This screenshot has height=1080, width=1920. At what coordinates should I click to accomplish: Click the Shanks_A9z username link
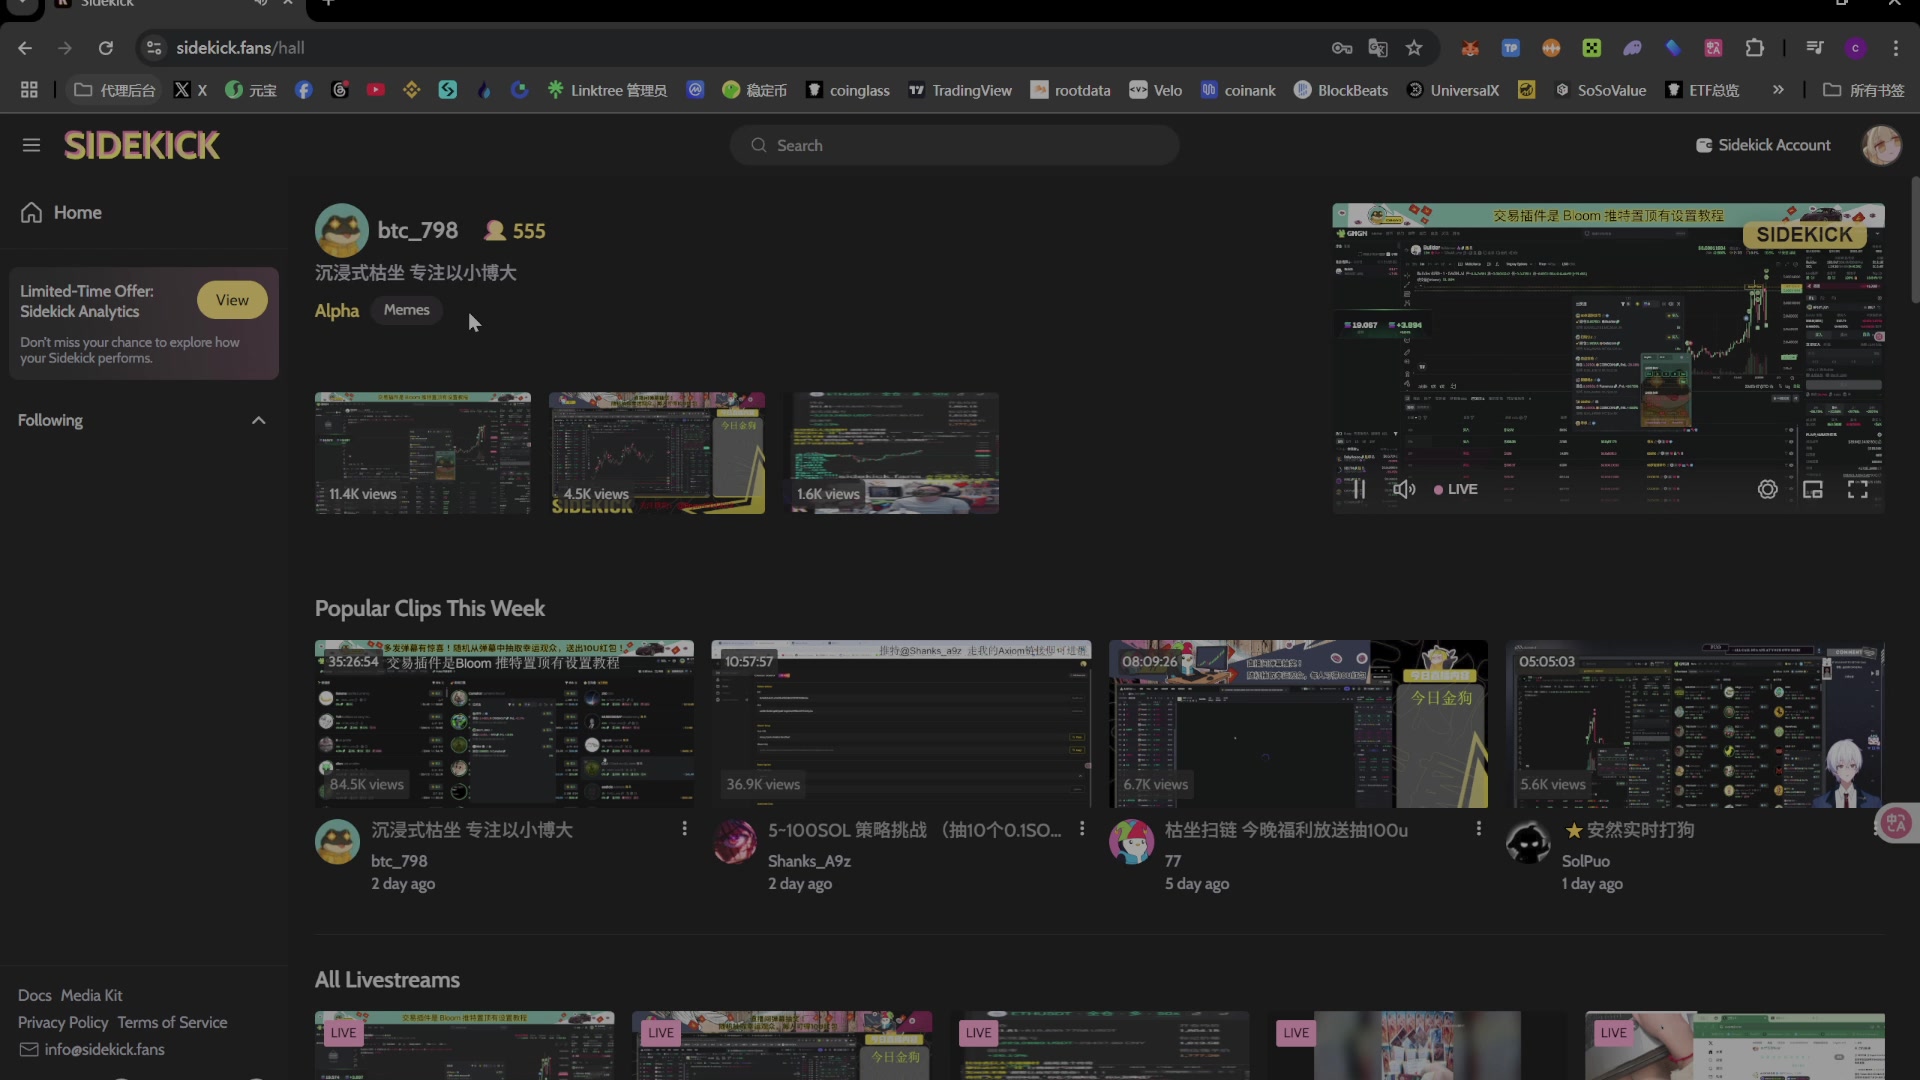[809, 861]
